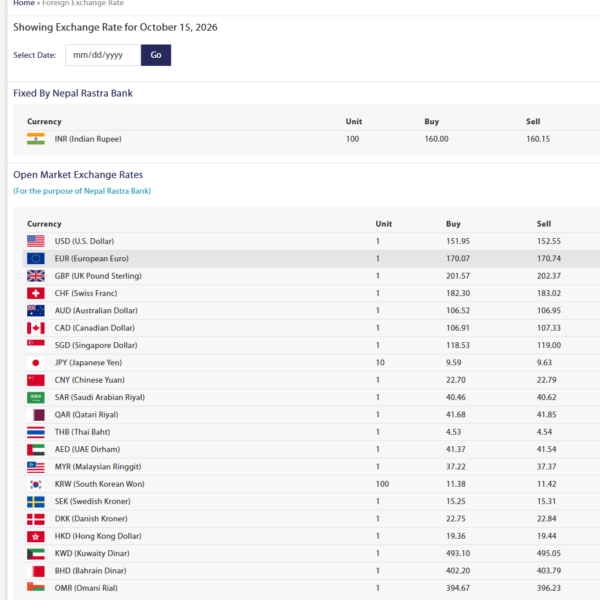The height and width of the screenshot is (600, 600).
Task: Select the text 'INR (Indian Rupee)'
Action: click(x=88, y=139)
